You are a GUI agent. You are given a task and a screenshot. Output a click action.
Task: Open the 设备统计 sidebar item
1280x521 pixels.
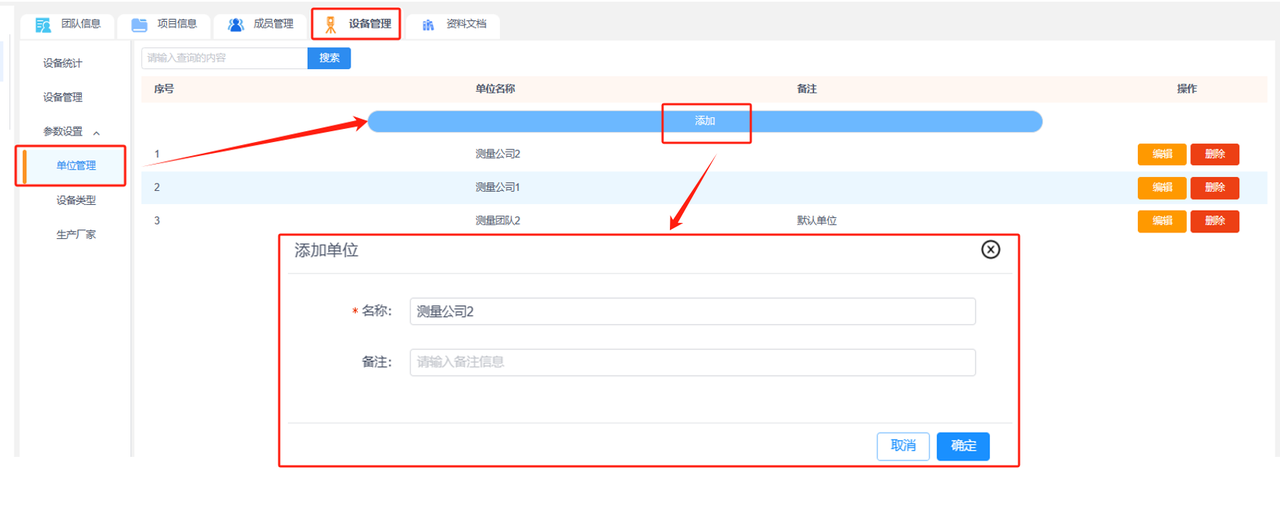point(62,63)
